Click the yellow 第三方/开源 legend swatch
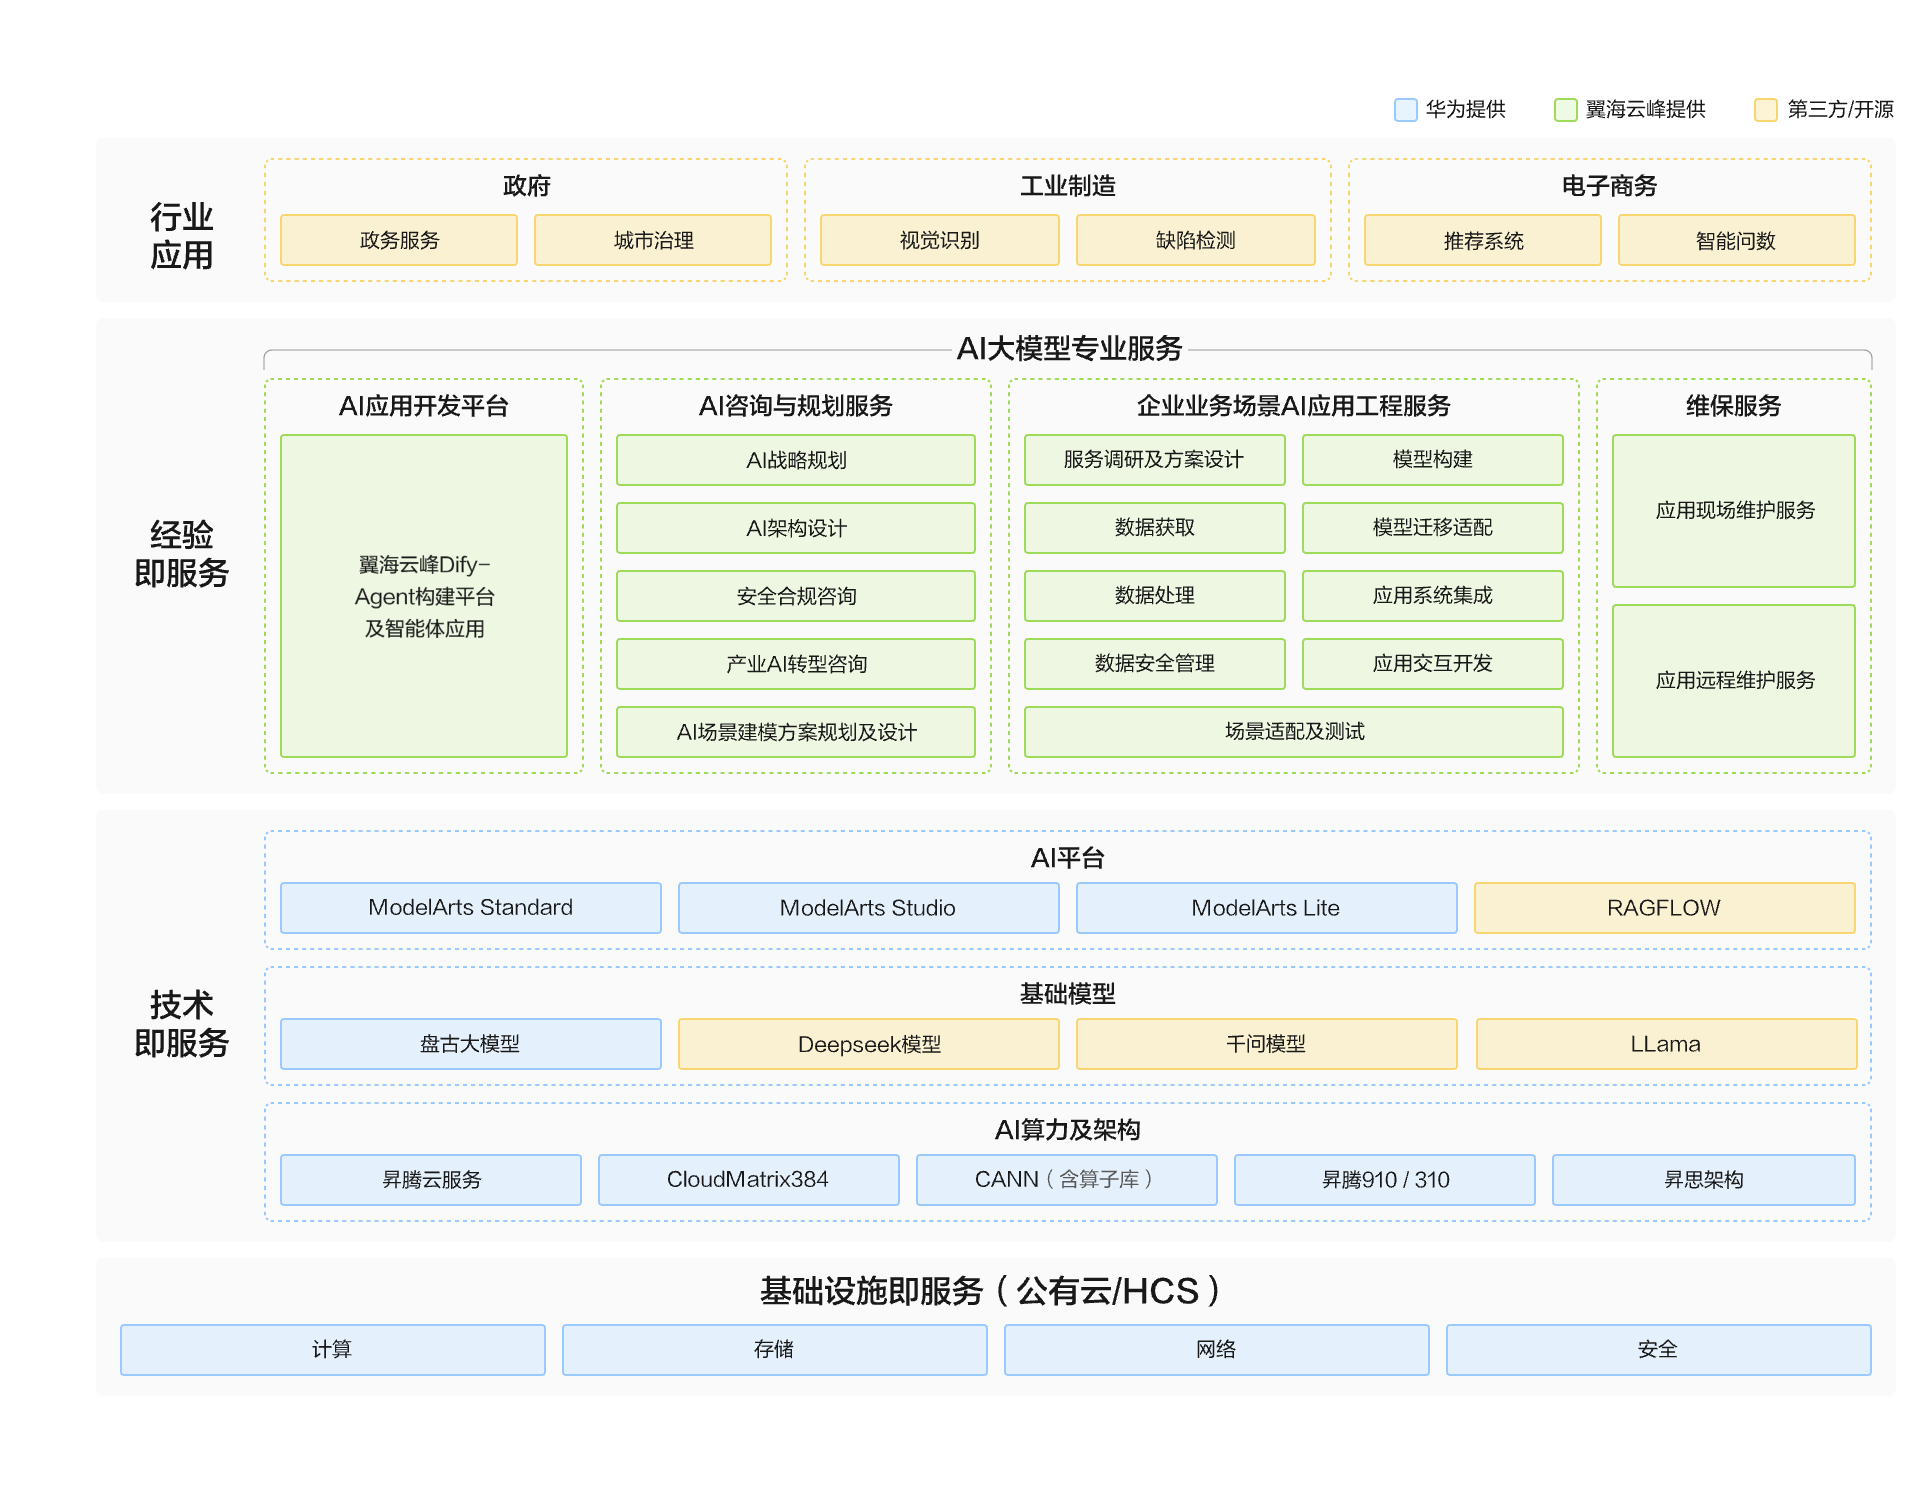Image resolution: width=1920 pixels, height=1492 pixels. point(1765,109)
